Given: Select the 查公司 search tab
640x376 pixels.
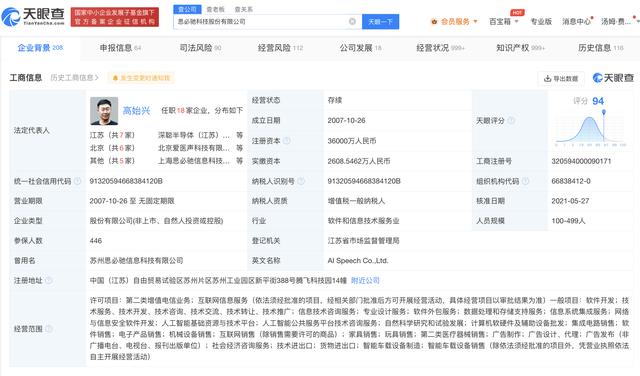Looking at the screenshot, I should [x=187, y=9].
